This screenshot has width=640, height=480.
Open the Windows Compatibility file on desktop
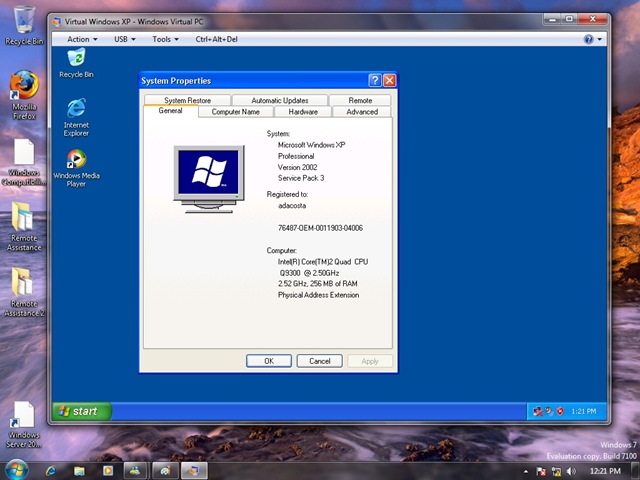(24, 162)
